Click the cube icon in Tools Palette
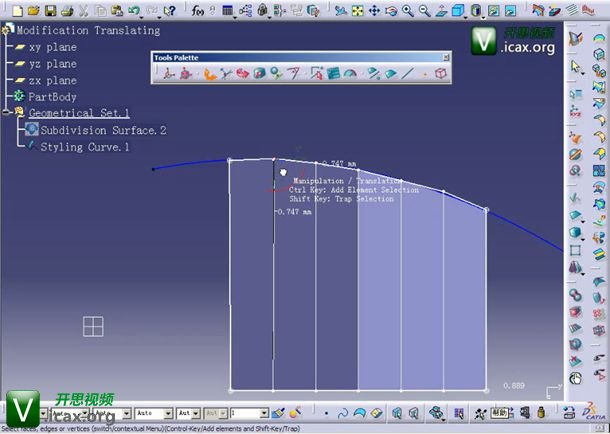The height and width of the screenshot is (434, 610). click(x=440, y=73)
